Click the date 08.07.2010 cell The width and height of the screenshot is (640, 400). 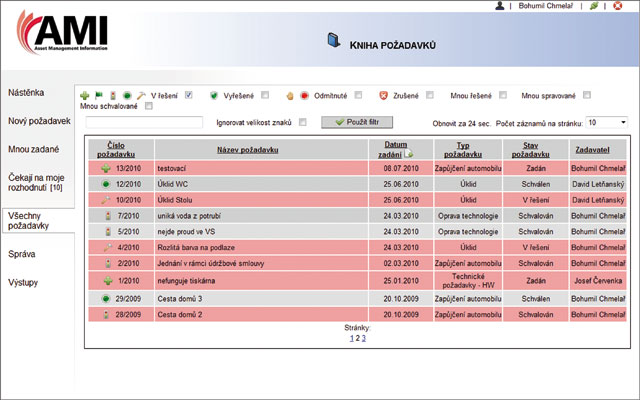point(401,168)
